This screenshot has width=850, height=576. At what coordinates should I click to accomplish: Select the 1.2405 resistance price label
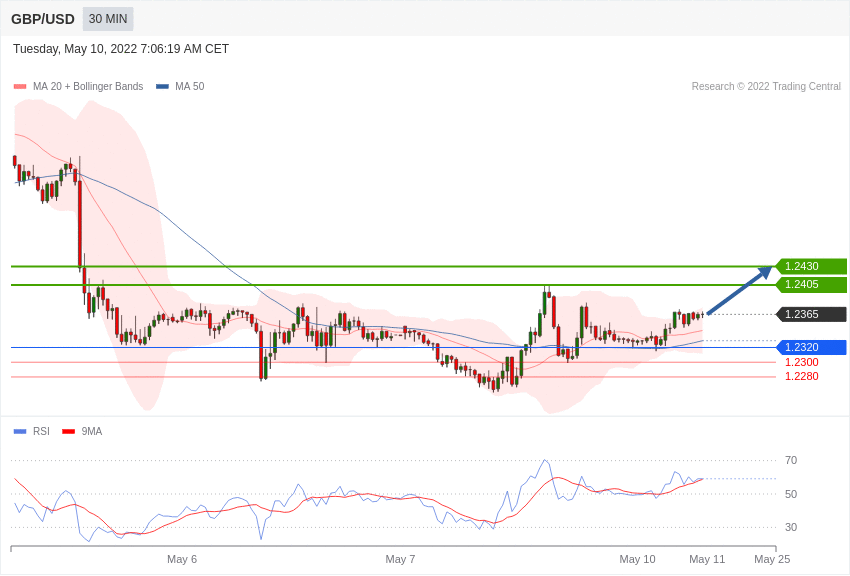pos(811,284)
